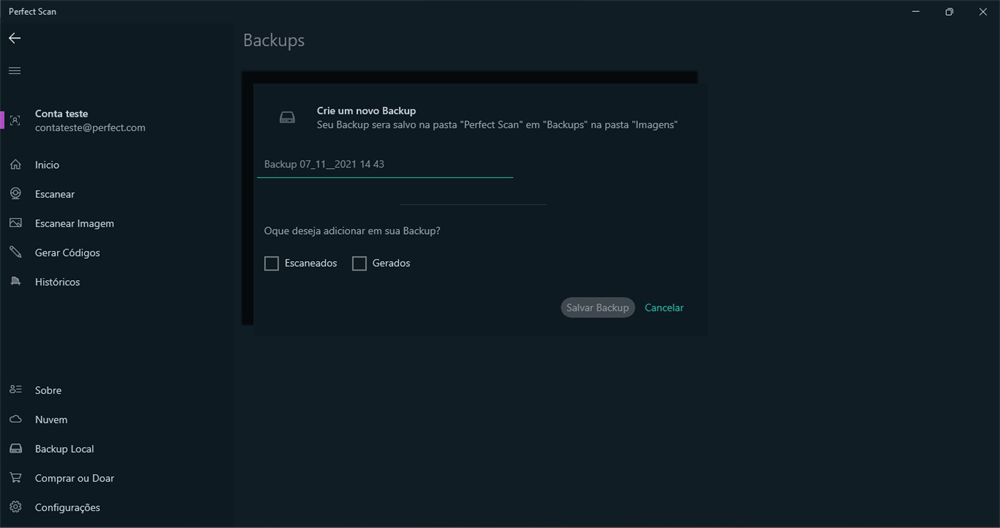Click the account avatar icon beside Conta teste

tap(15, 121)
